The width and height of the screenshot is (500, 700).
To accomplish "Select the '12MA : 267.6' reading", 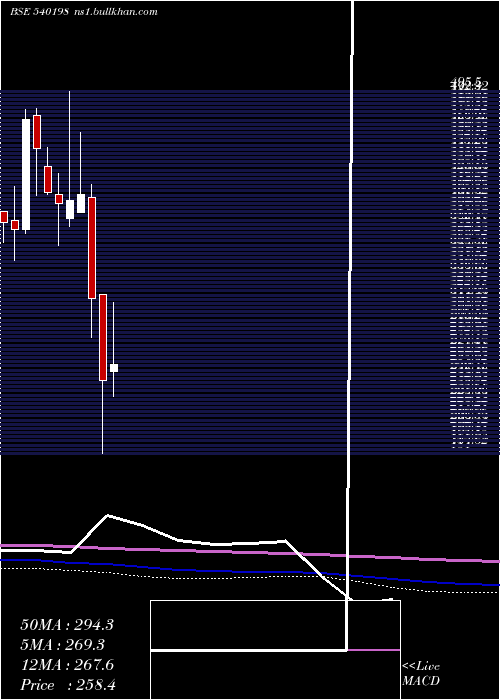I will 67,665.
